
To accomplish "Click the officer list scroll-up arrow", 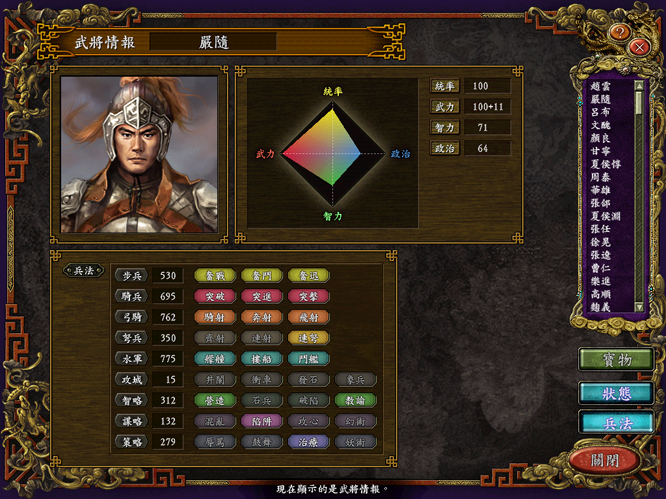I will [638, 85].
